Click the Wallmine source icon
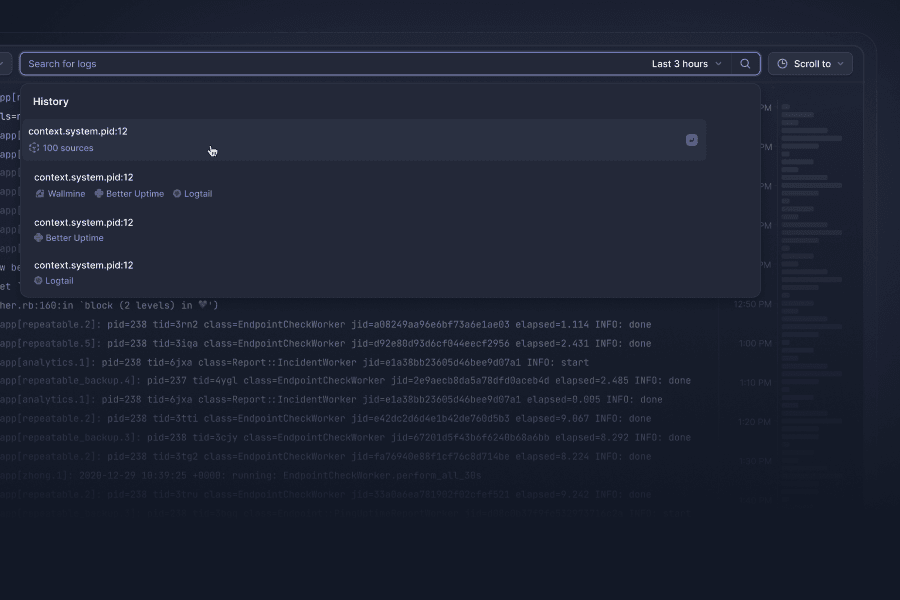 point(40,194)
